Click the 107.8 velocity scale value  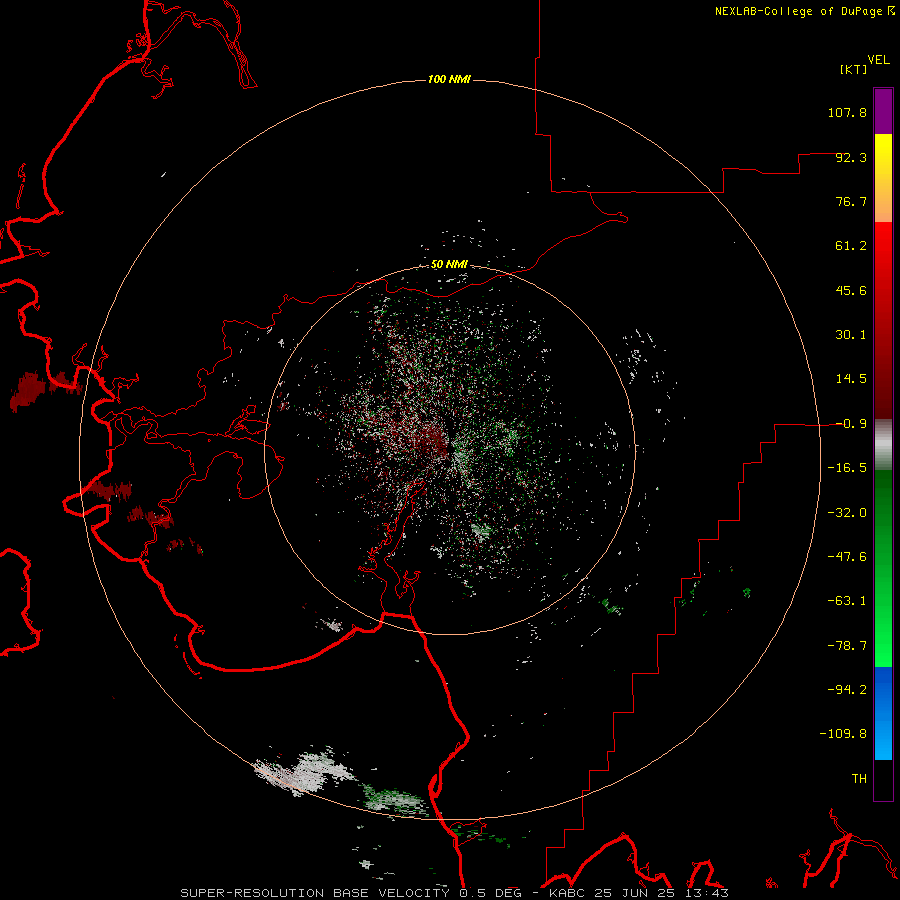847,112
